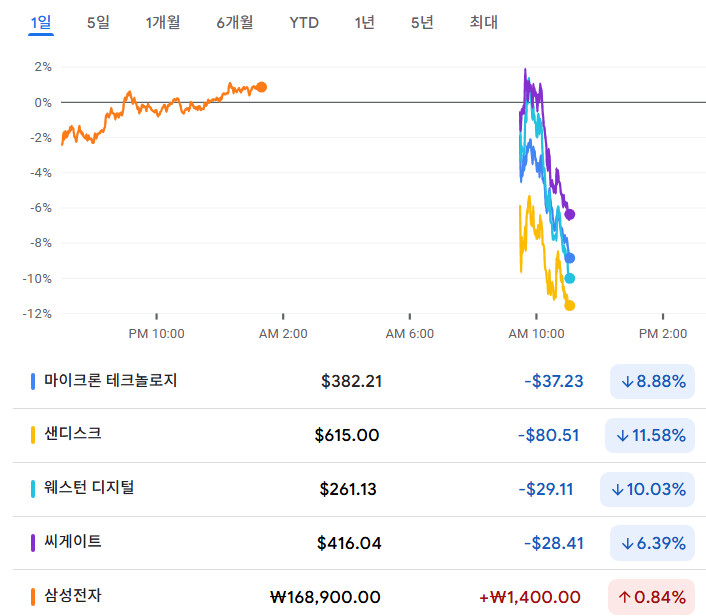Click the $416.04 price value
706x616 pixels.
[x=349, y=543]
